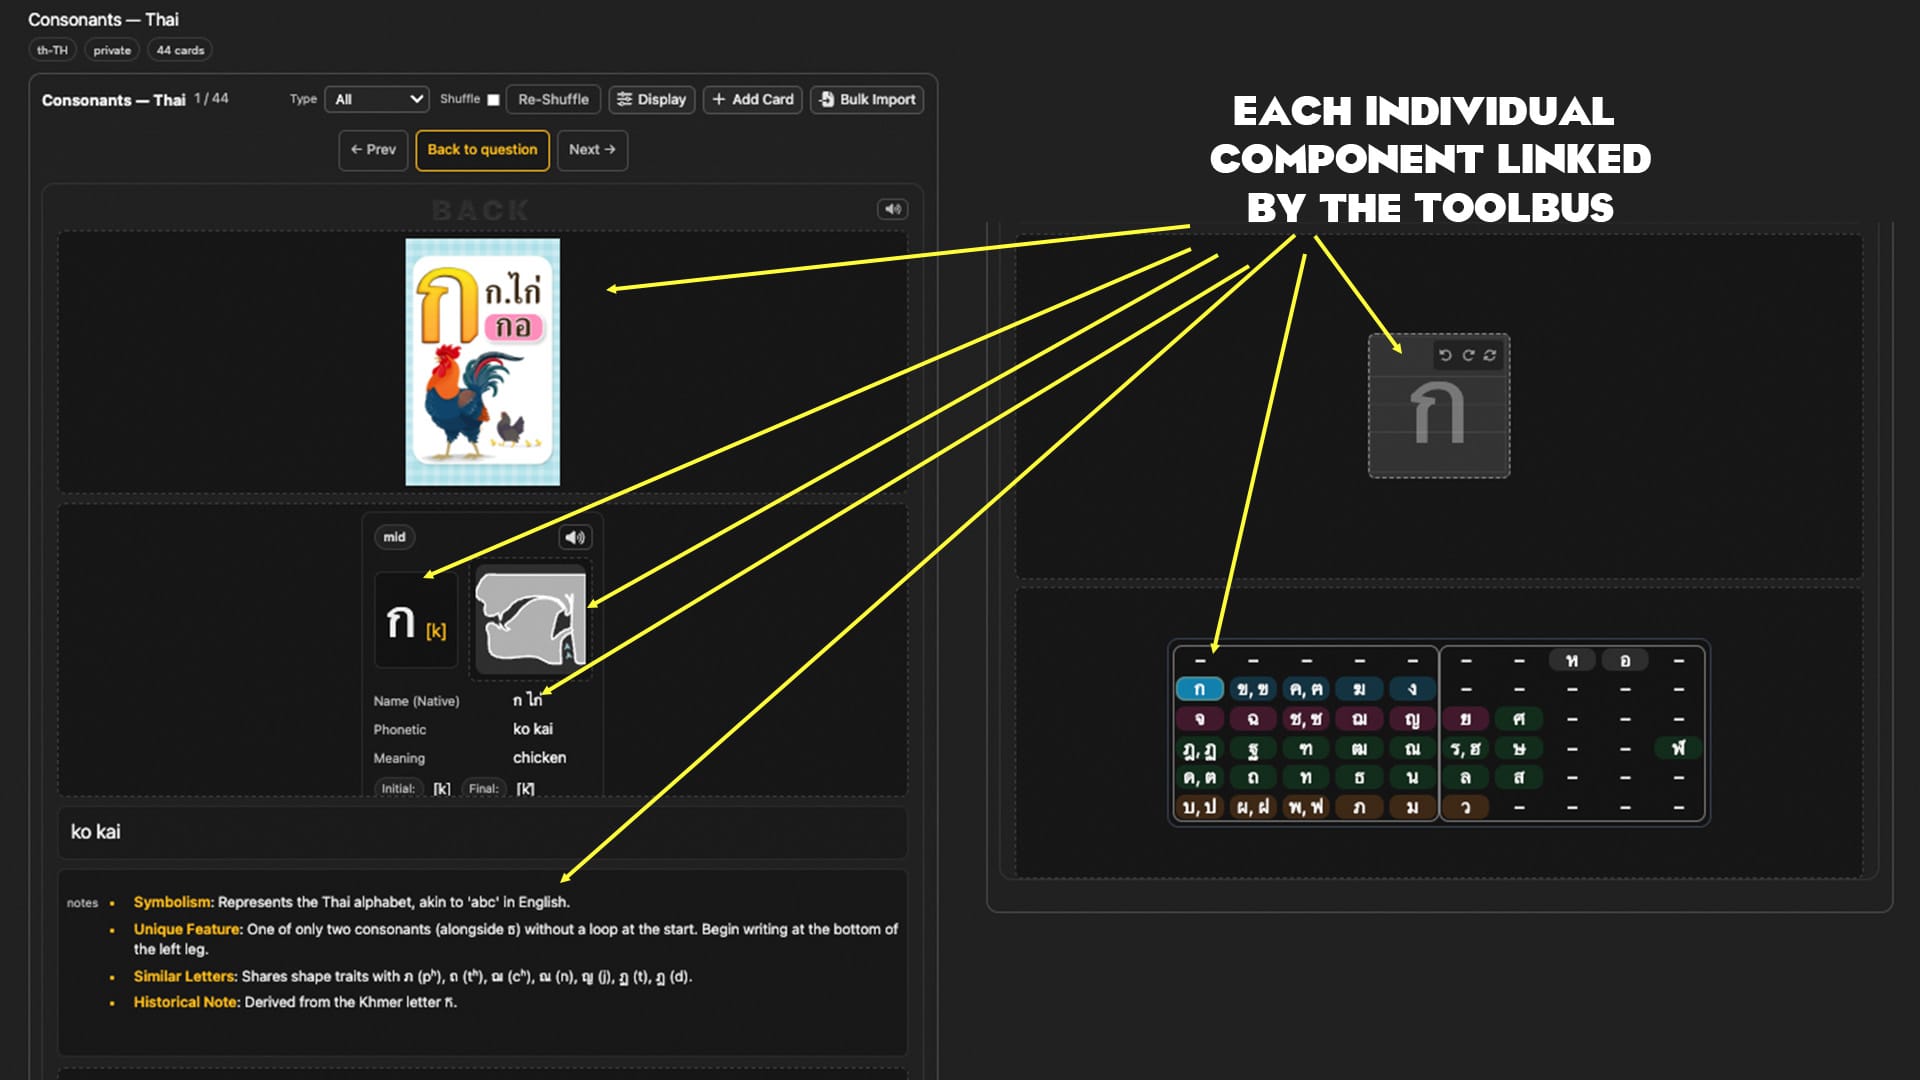Viewport: 1920px width, 1080px height.
Task: Select ว in consonant chart
Action: click(x=1465, y=807)
